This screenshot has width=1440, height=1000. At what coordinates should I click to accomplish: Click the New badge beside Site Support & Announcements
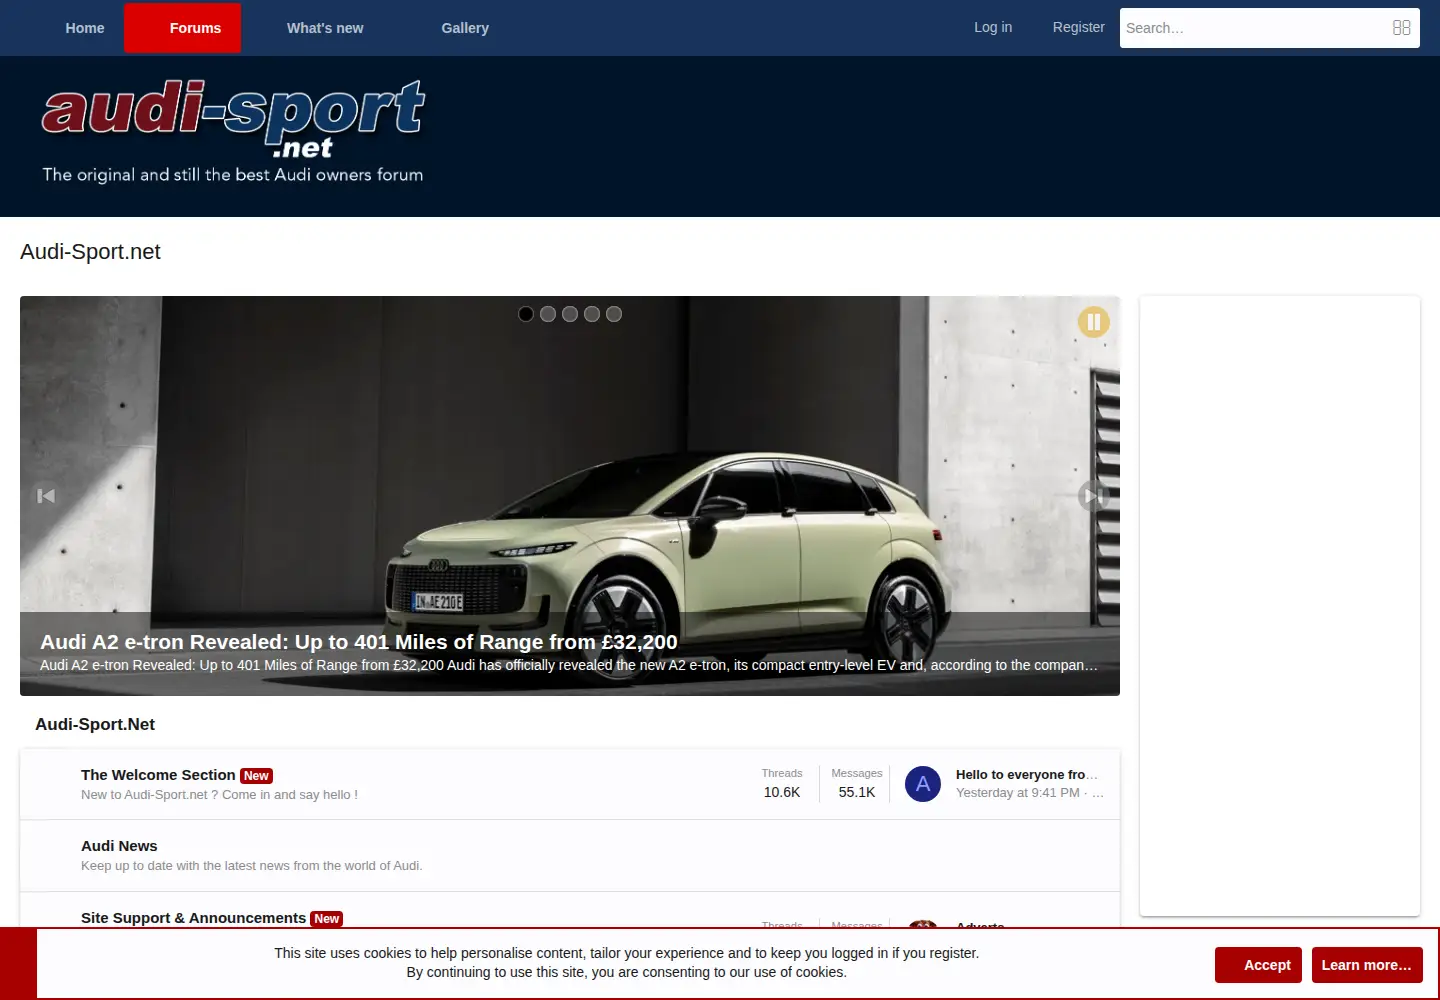pos(326,919)
